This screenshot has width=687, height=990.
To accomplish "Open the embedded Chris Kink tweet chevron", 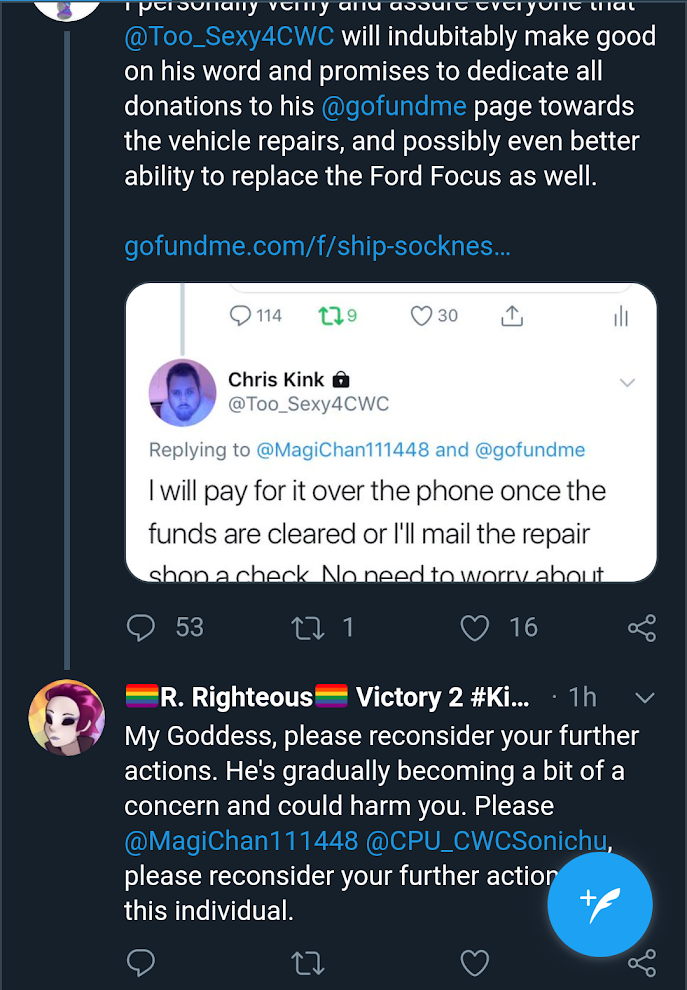I will pyautogui.click(x=627, y=383).
